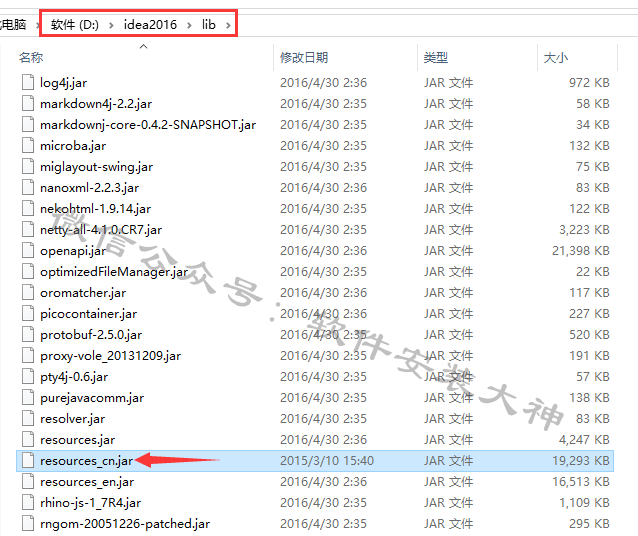Select file name netty-all-4.1.0.CR7.jar

click(101, 230)
